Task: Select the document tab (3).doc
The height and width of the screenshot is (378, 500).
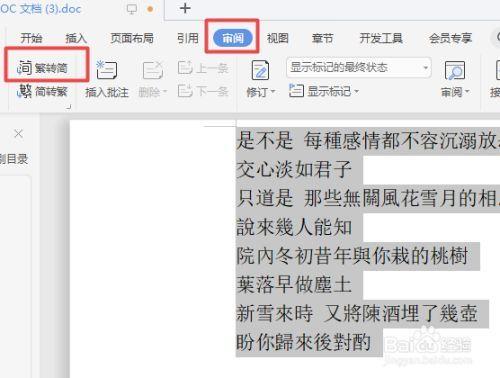Action: coord(41,9)
